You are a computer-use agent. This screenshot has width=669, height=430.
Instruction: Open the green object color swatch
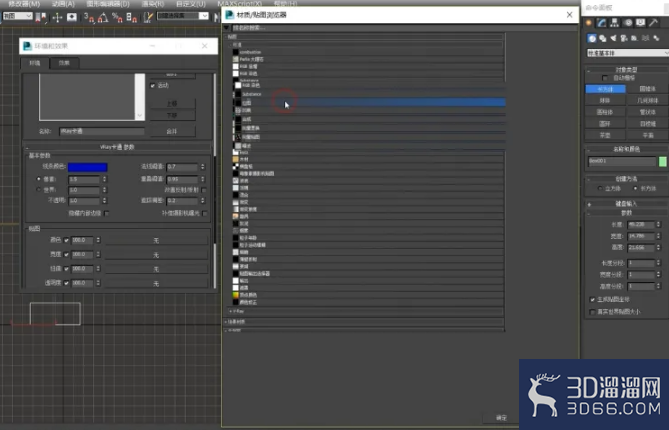pos(663,161)
